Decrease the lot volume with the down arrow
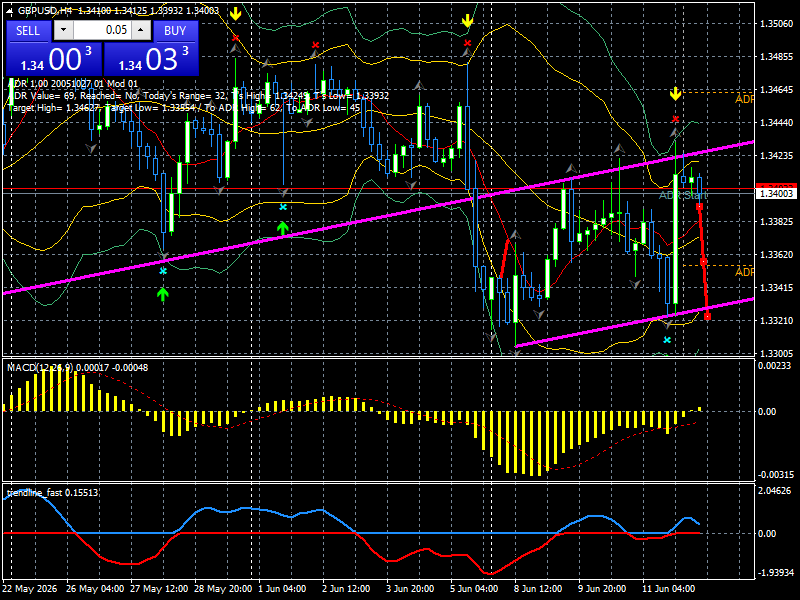800x600 pixels. tap(63, 30)
